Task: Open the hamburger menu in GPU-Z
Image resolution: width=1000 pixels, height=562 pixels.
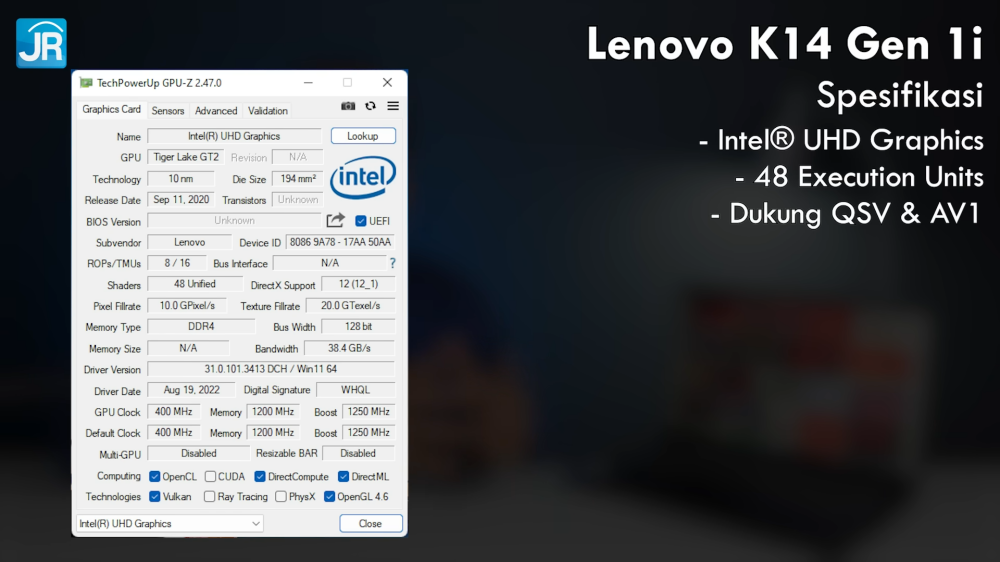Action: [393, 106]
